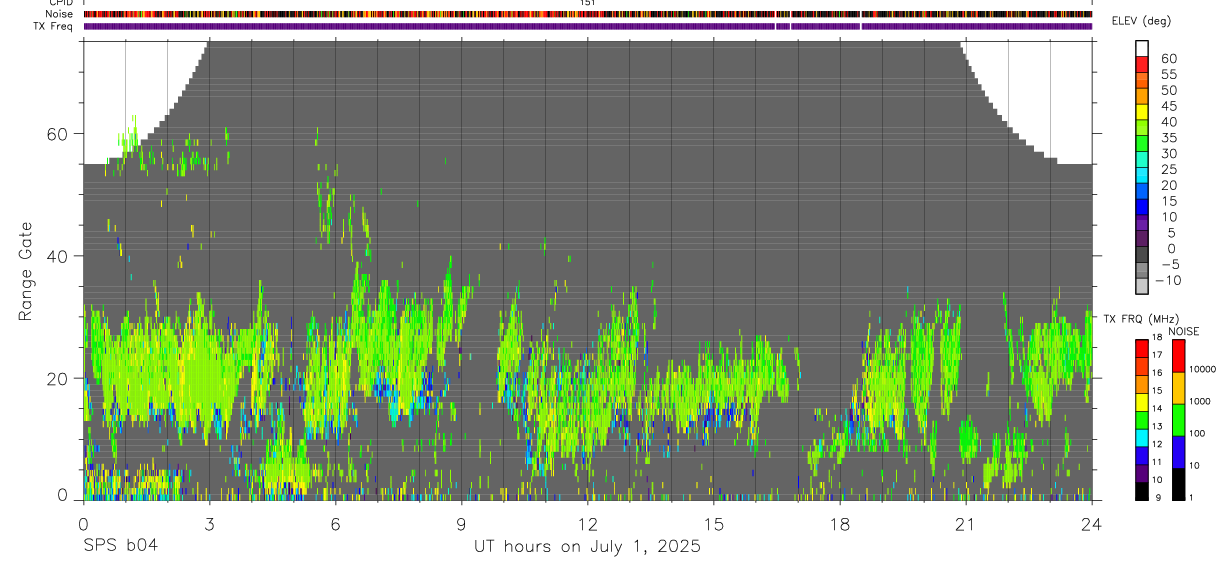Click the 'ELEV (deg)' colorbar title
The width and height of the screenshot is (1228, 567).
pyautogui.click(x=1141, y=21)
